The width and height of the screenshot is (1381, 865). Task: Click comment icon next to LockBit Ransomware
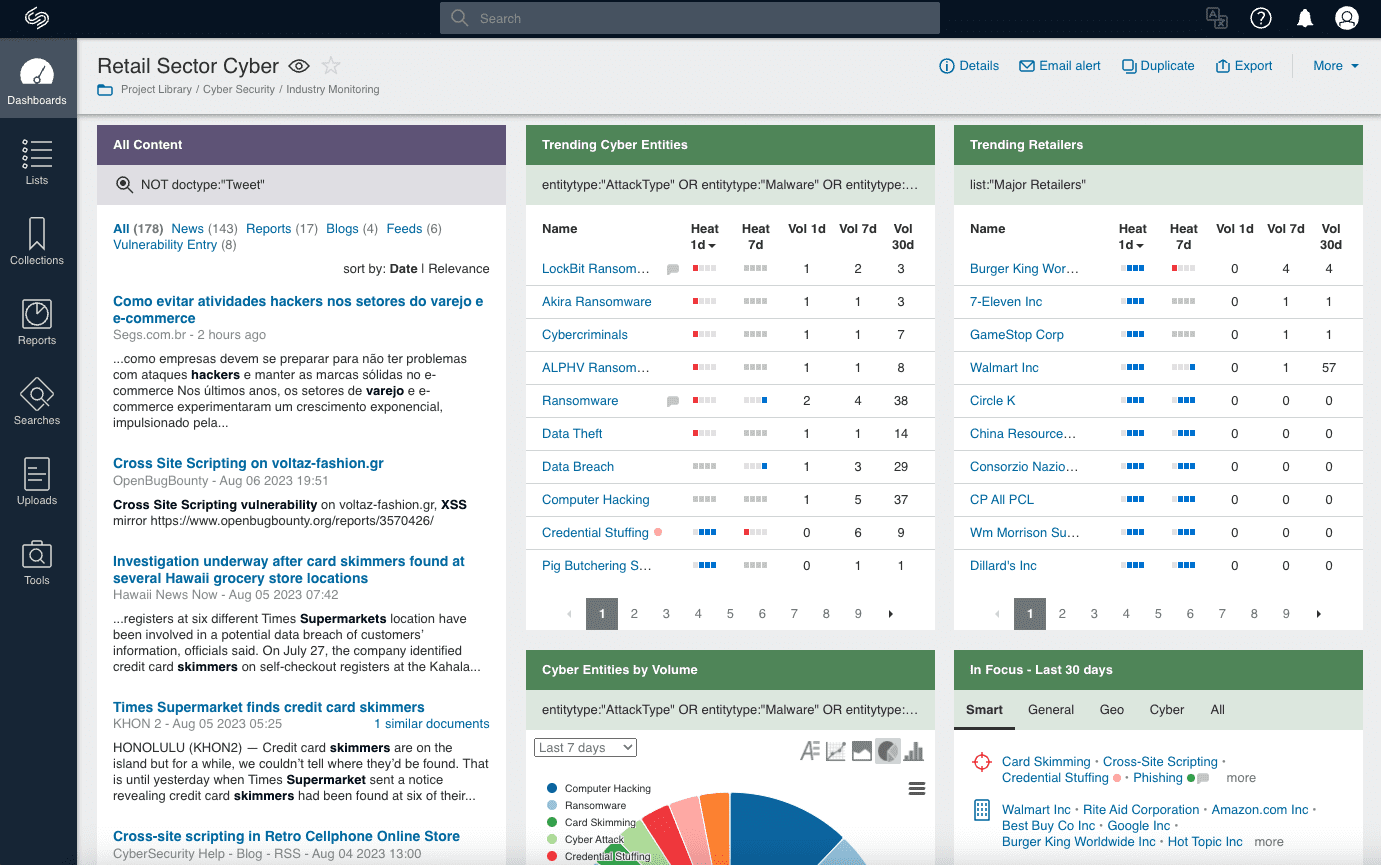673,269
